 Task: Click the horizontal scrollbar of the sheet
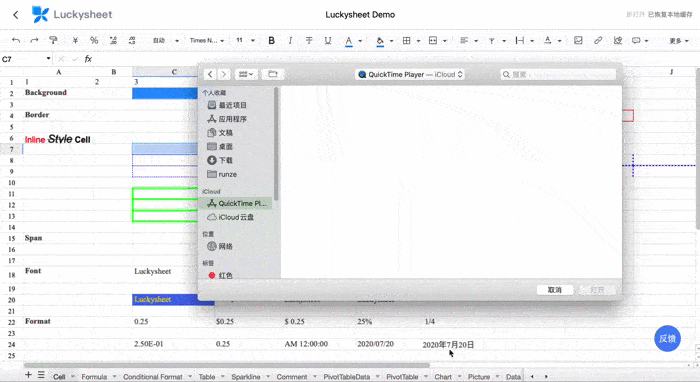(226, 365)
